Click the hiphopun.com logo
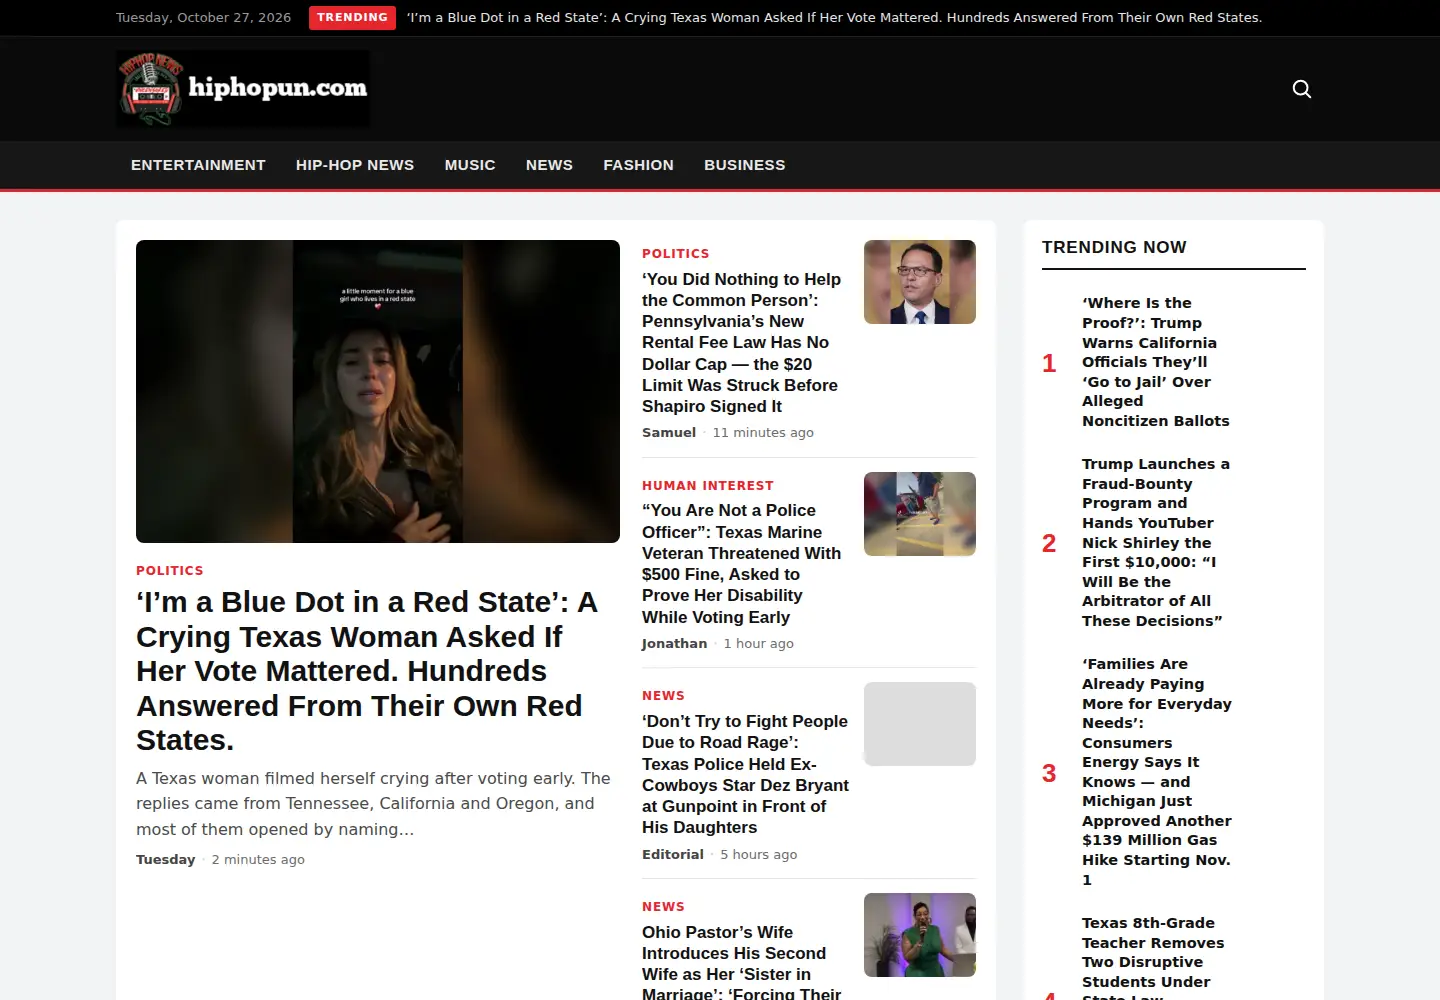Viewport: 1440px width, 1000px height. (243, 89)
